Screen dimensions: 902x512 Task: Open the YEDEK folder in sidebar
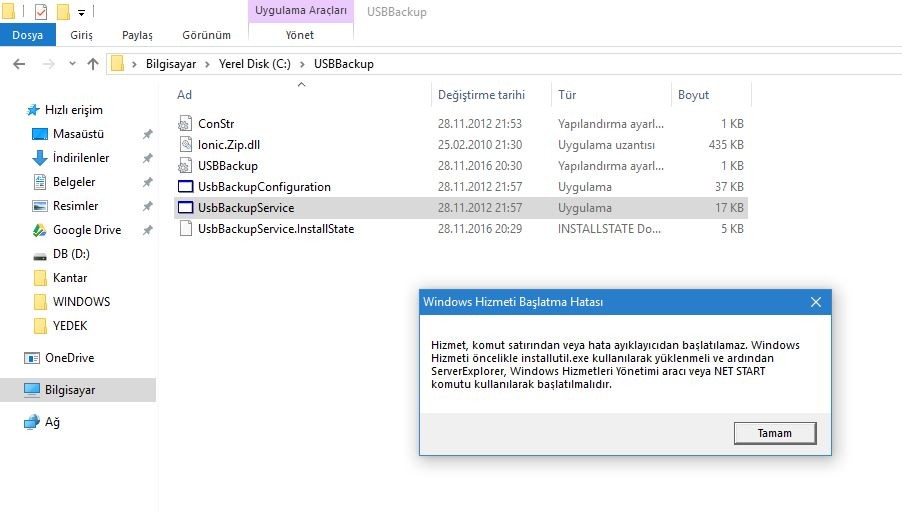pyautogui.click(x=70, y=326)
